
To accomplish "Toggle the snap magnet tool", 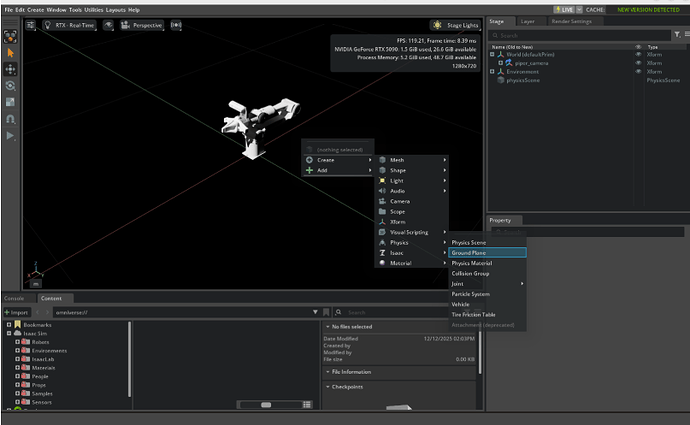I will point(10,118).
